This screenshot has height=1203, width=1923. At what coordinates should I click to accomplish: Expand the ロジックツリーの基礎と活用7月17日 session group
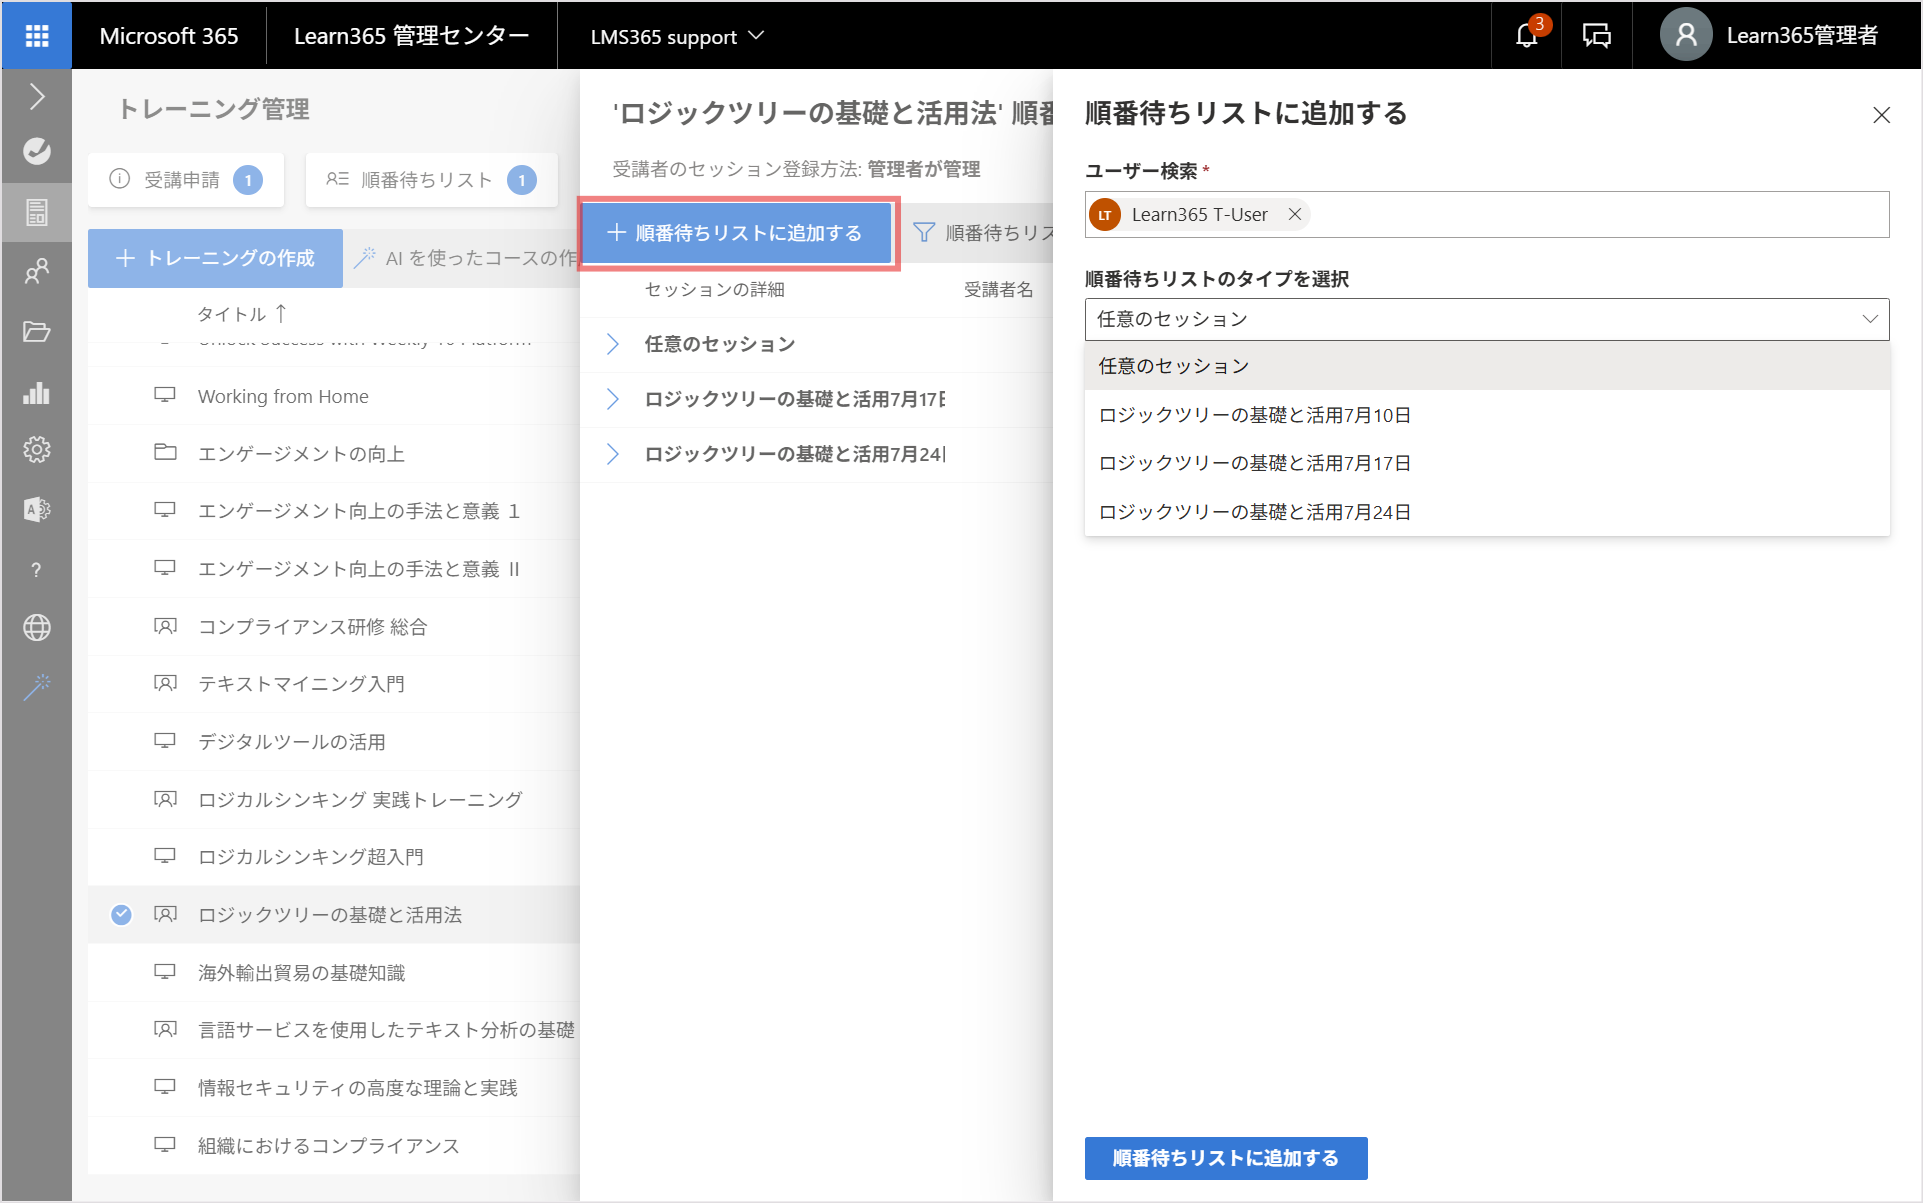(612, 399)
